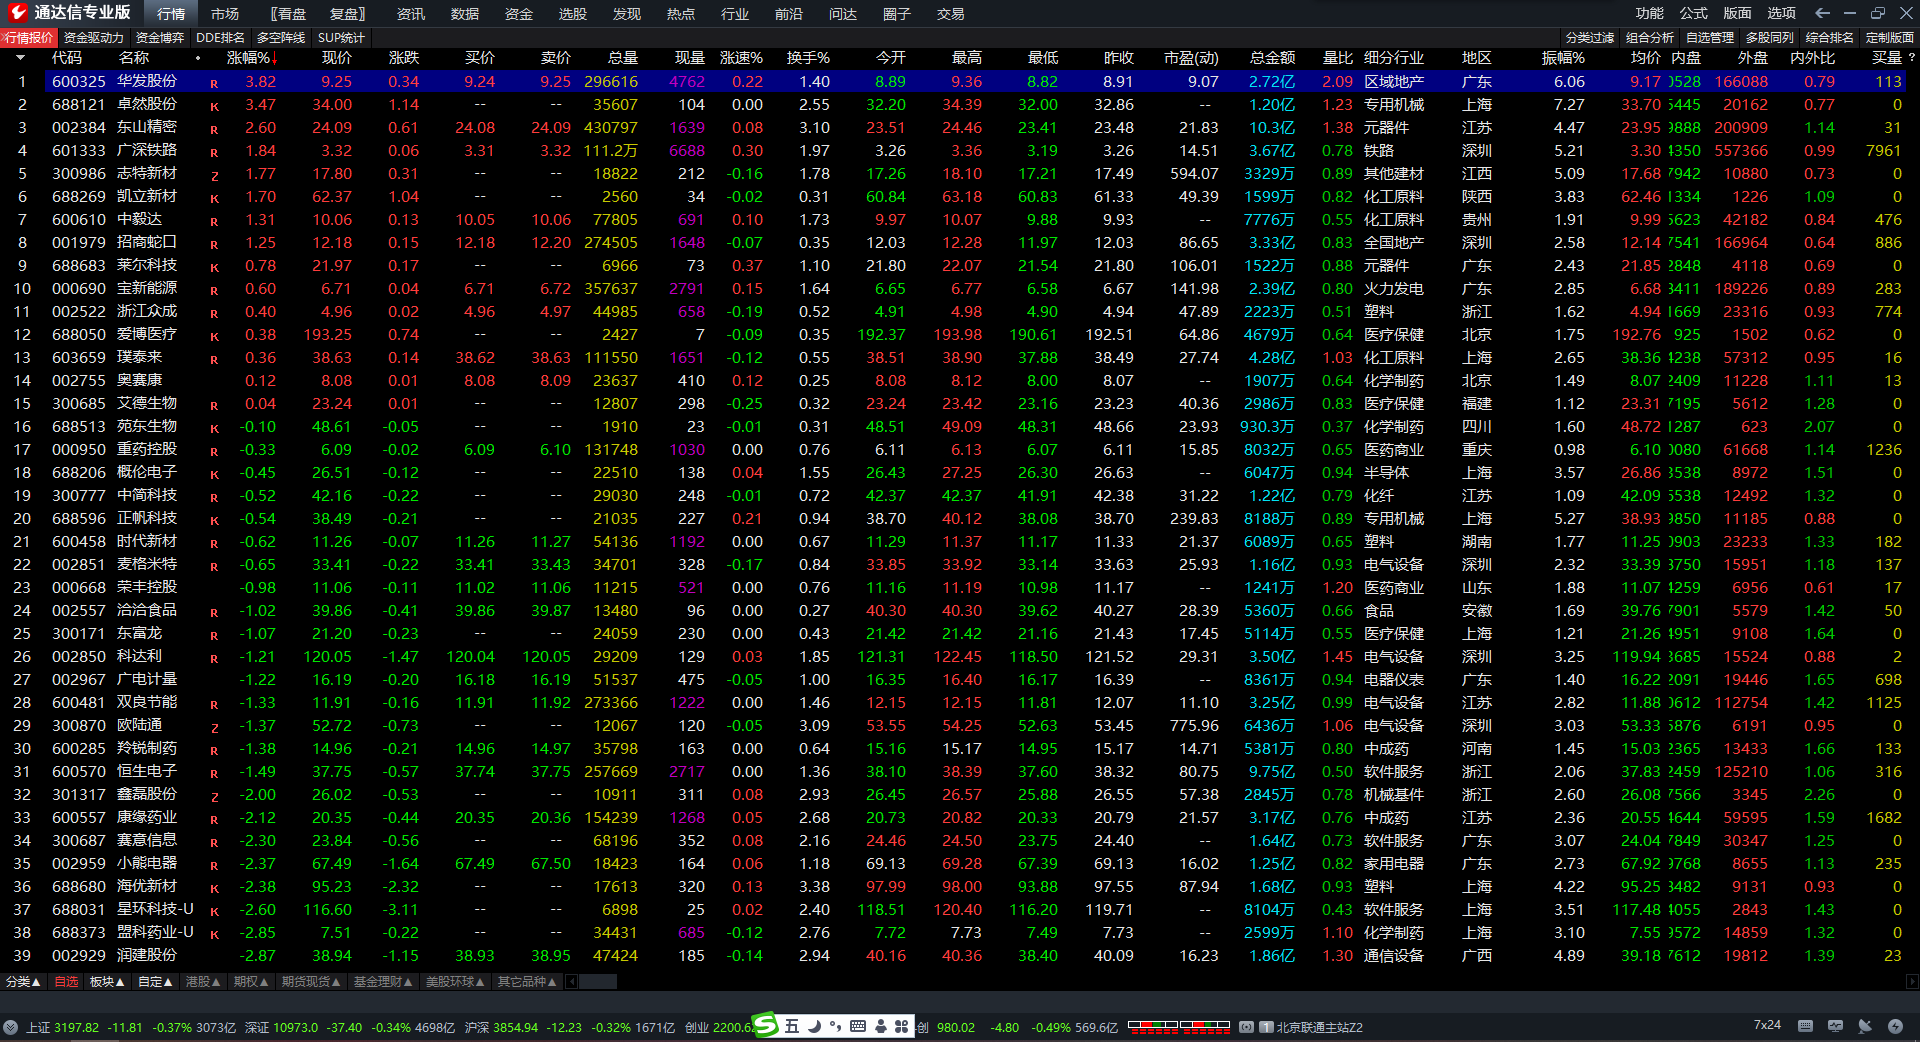Click the left arrow on bottom tab scrollbar

[572, 981]
